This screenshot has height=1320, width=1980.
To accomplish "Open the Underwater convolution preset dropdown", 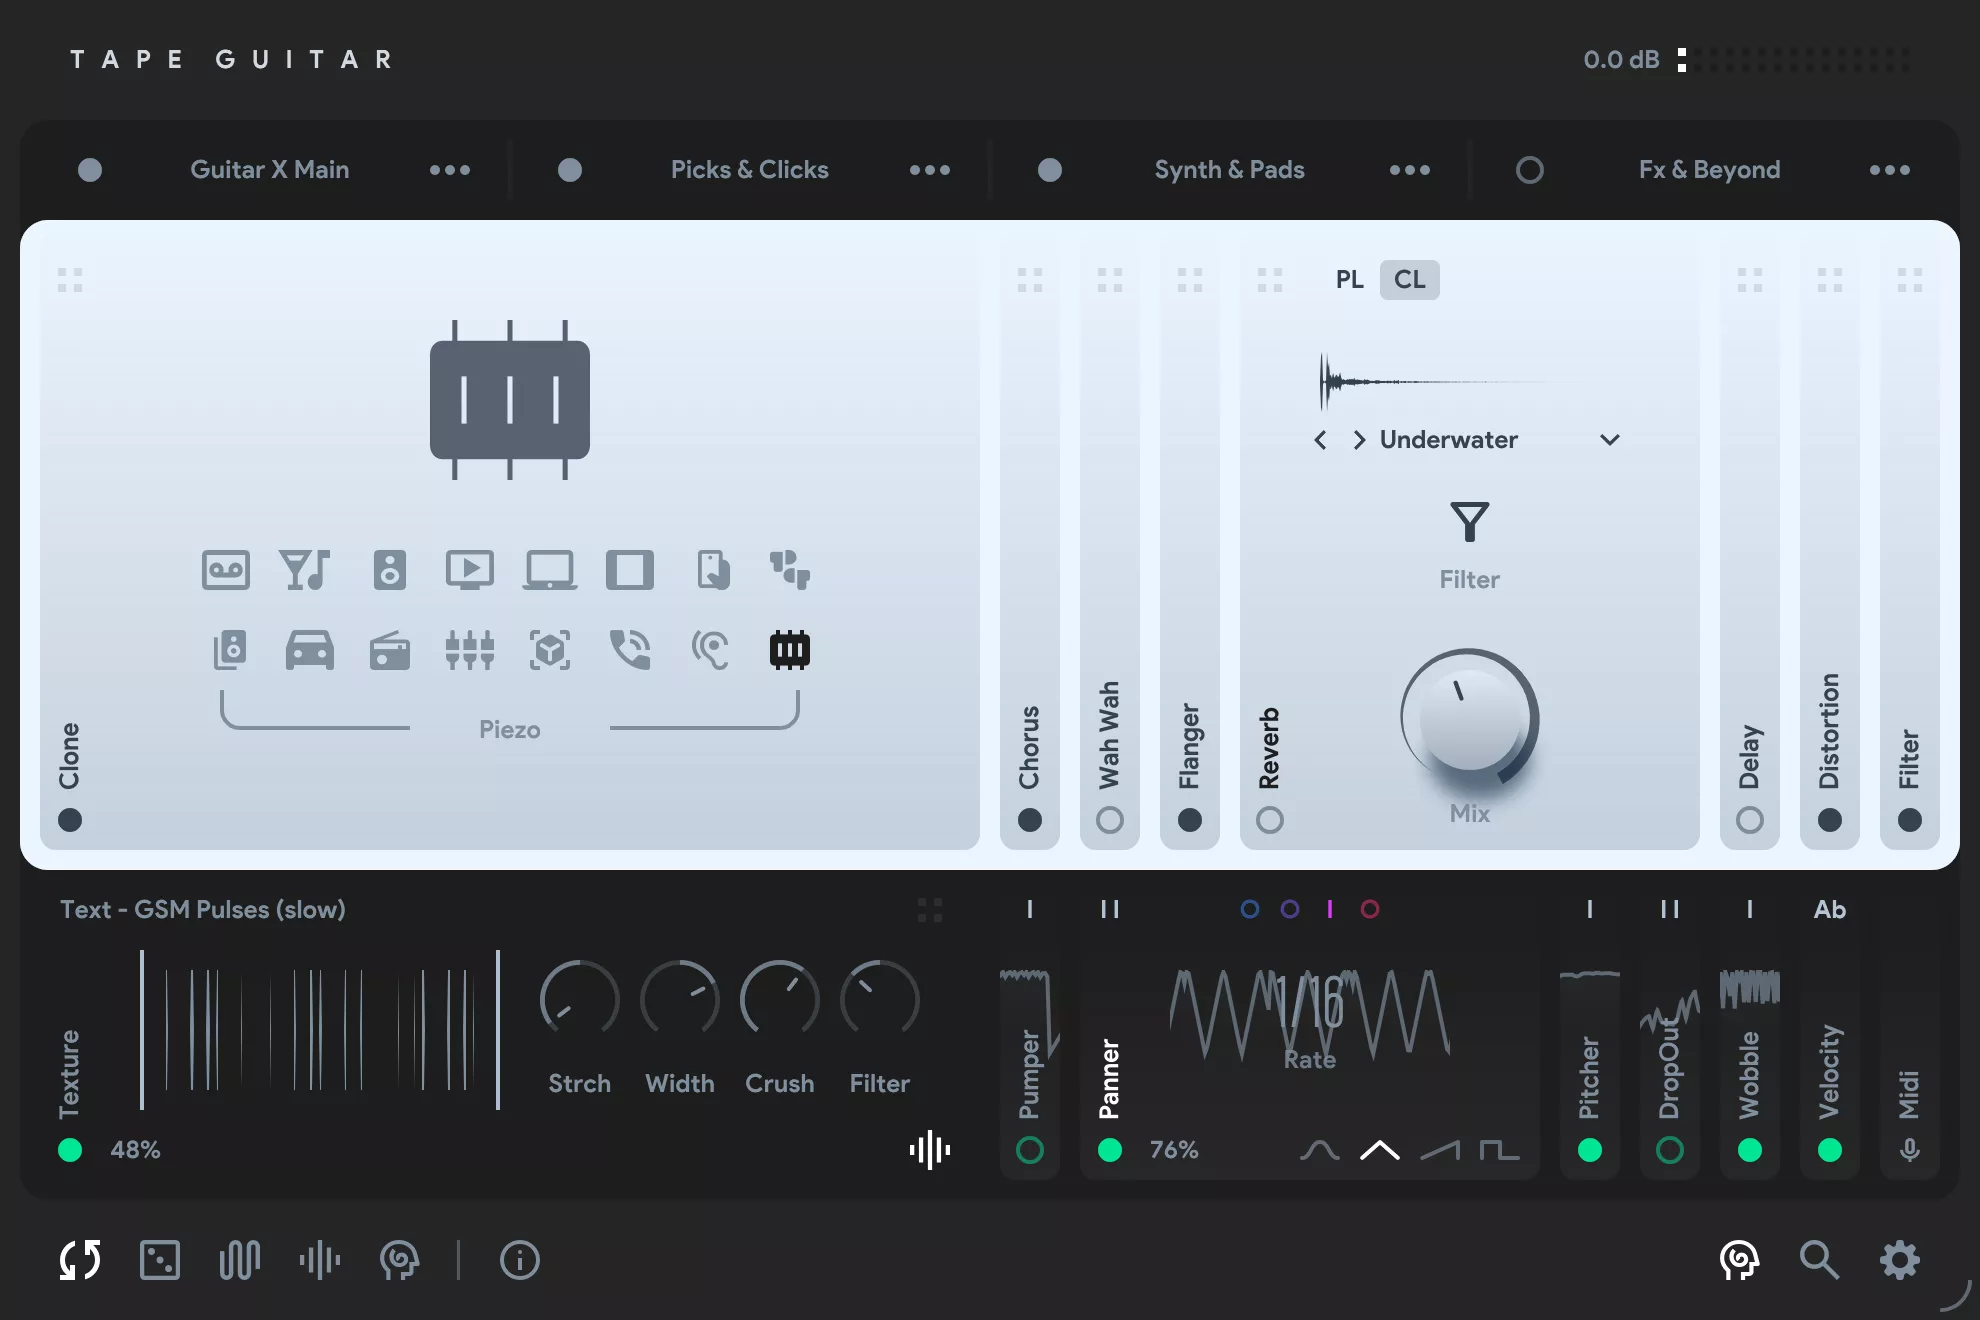I will [x=1609, y=440].
